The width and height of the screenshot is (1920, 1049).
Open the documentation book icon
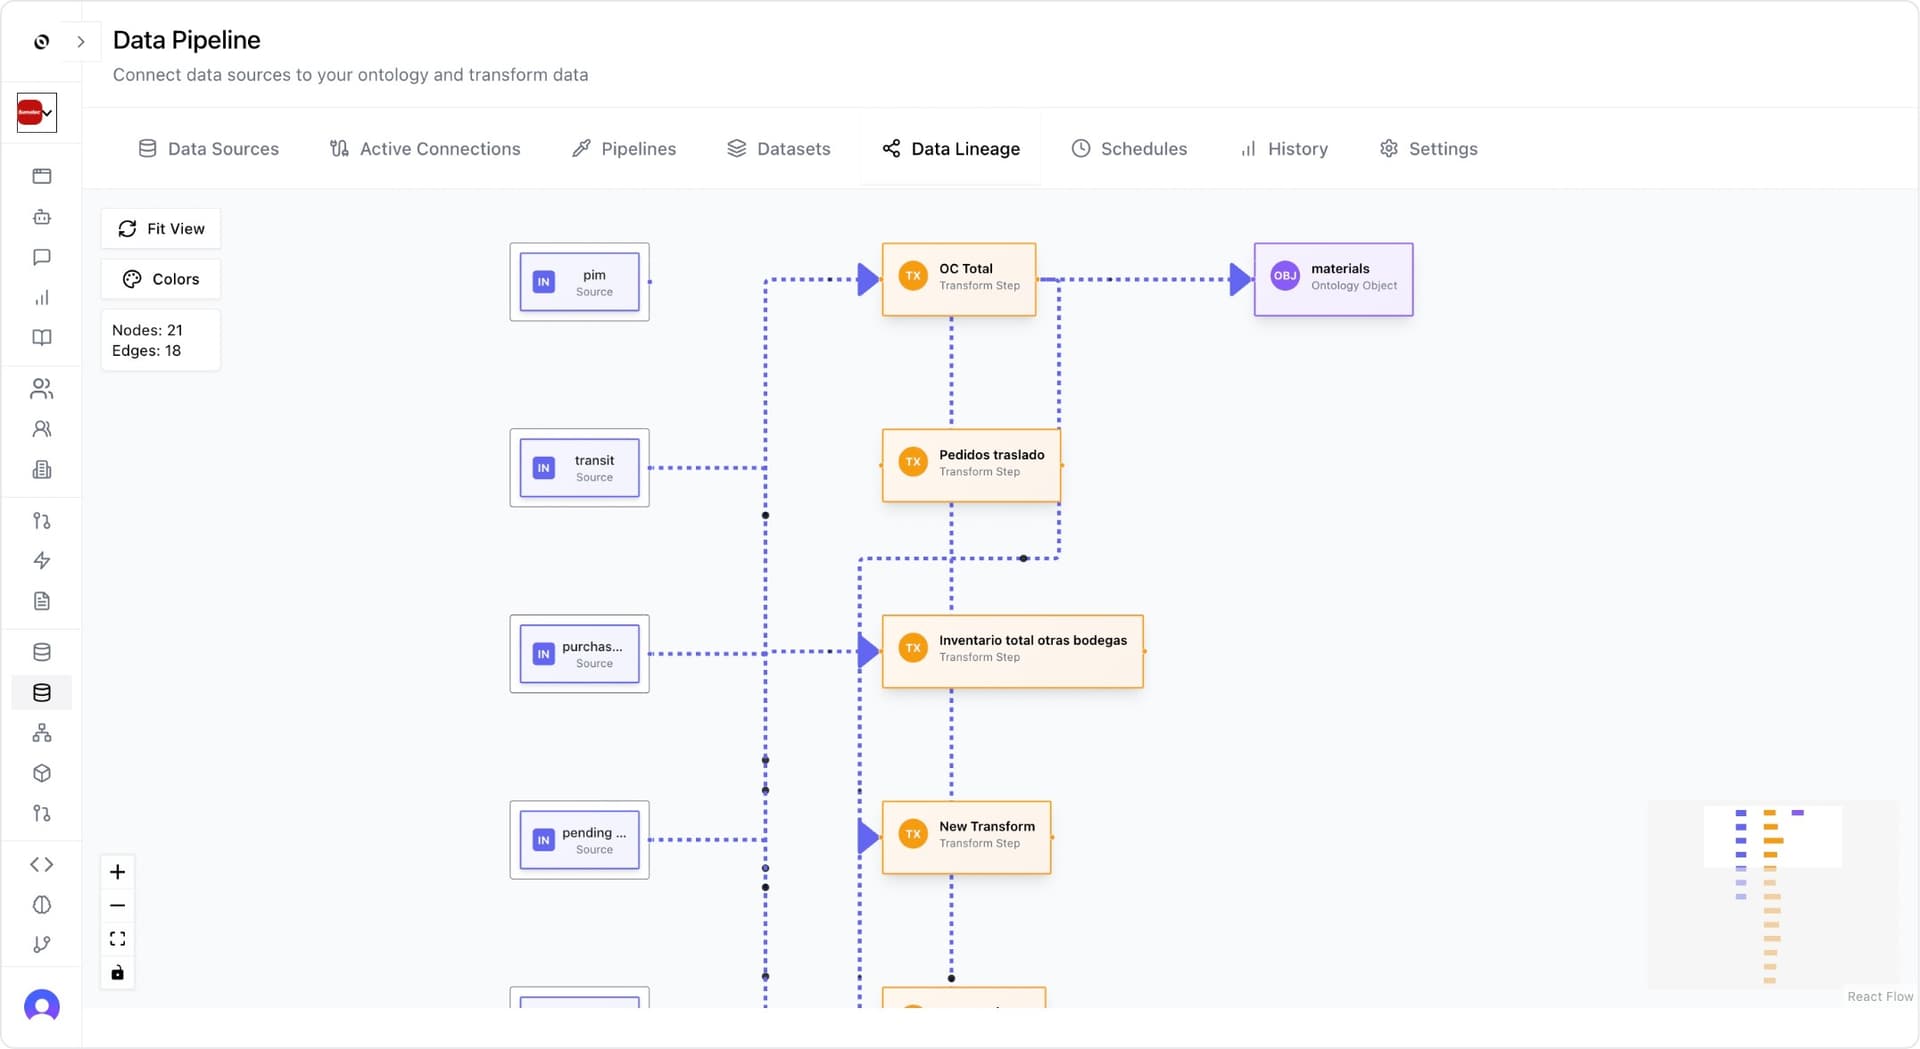pos(42,337)
